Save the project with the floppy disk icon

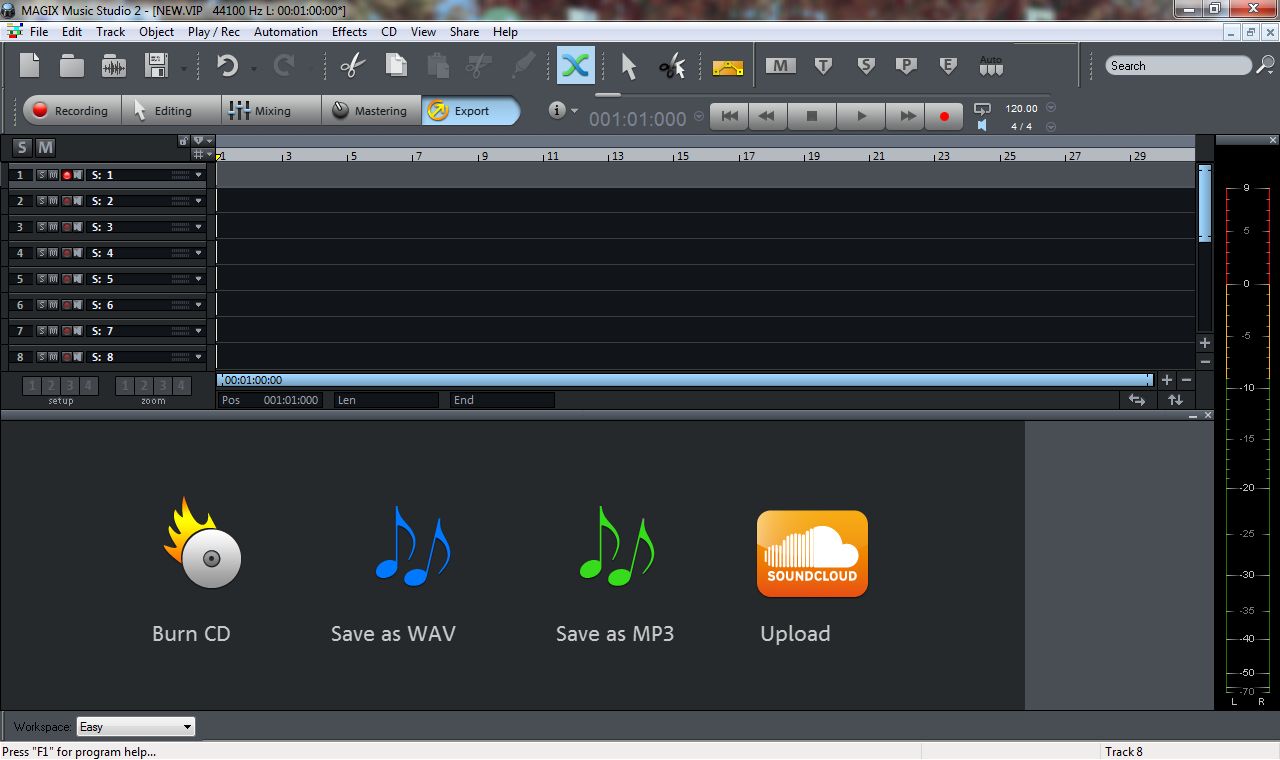click(157, 66)
